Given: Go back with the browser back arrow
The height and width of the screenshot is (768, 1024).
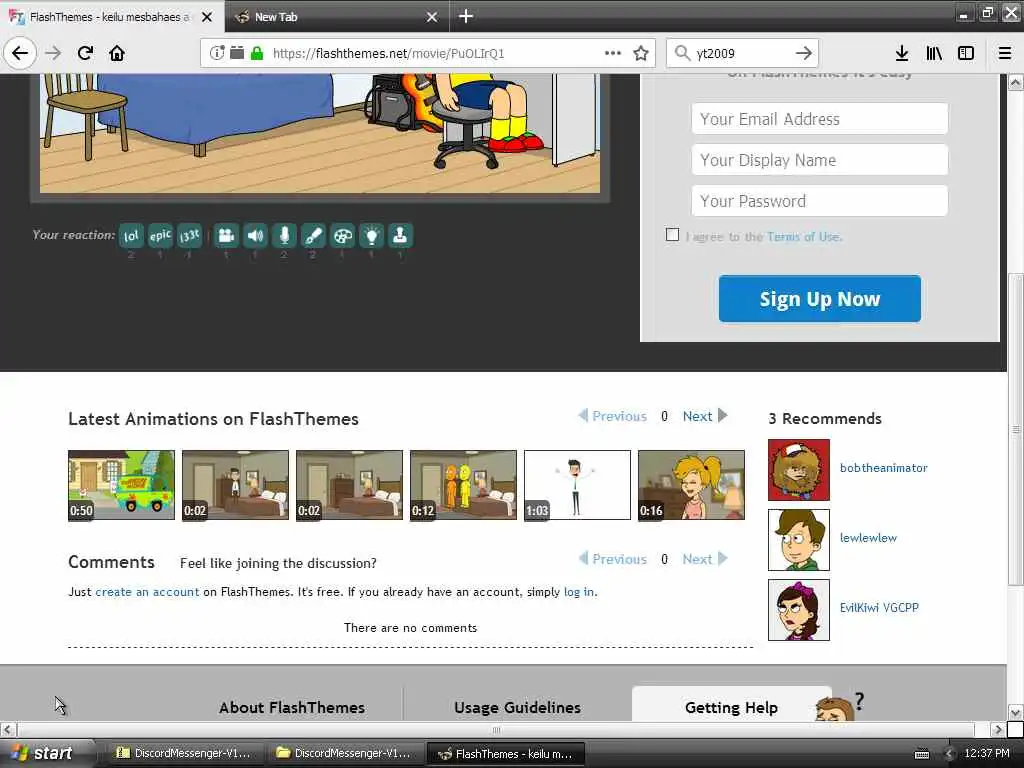Looking at the screenshot, I should (x=20, y=53).
